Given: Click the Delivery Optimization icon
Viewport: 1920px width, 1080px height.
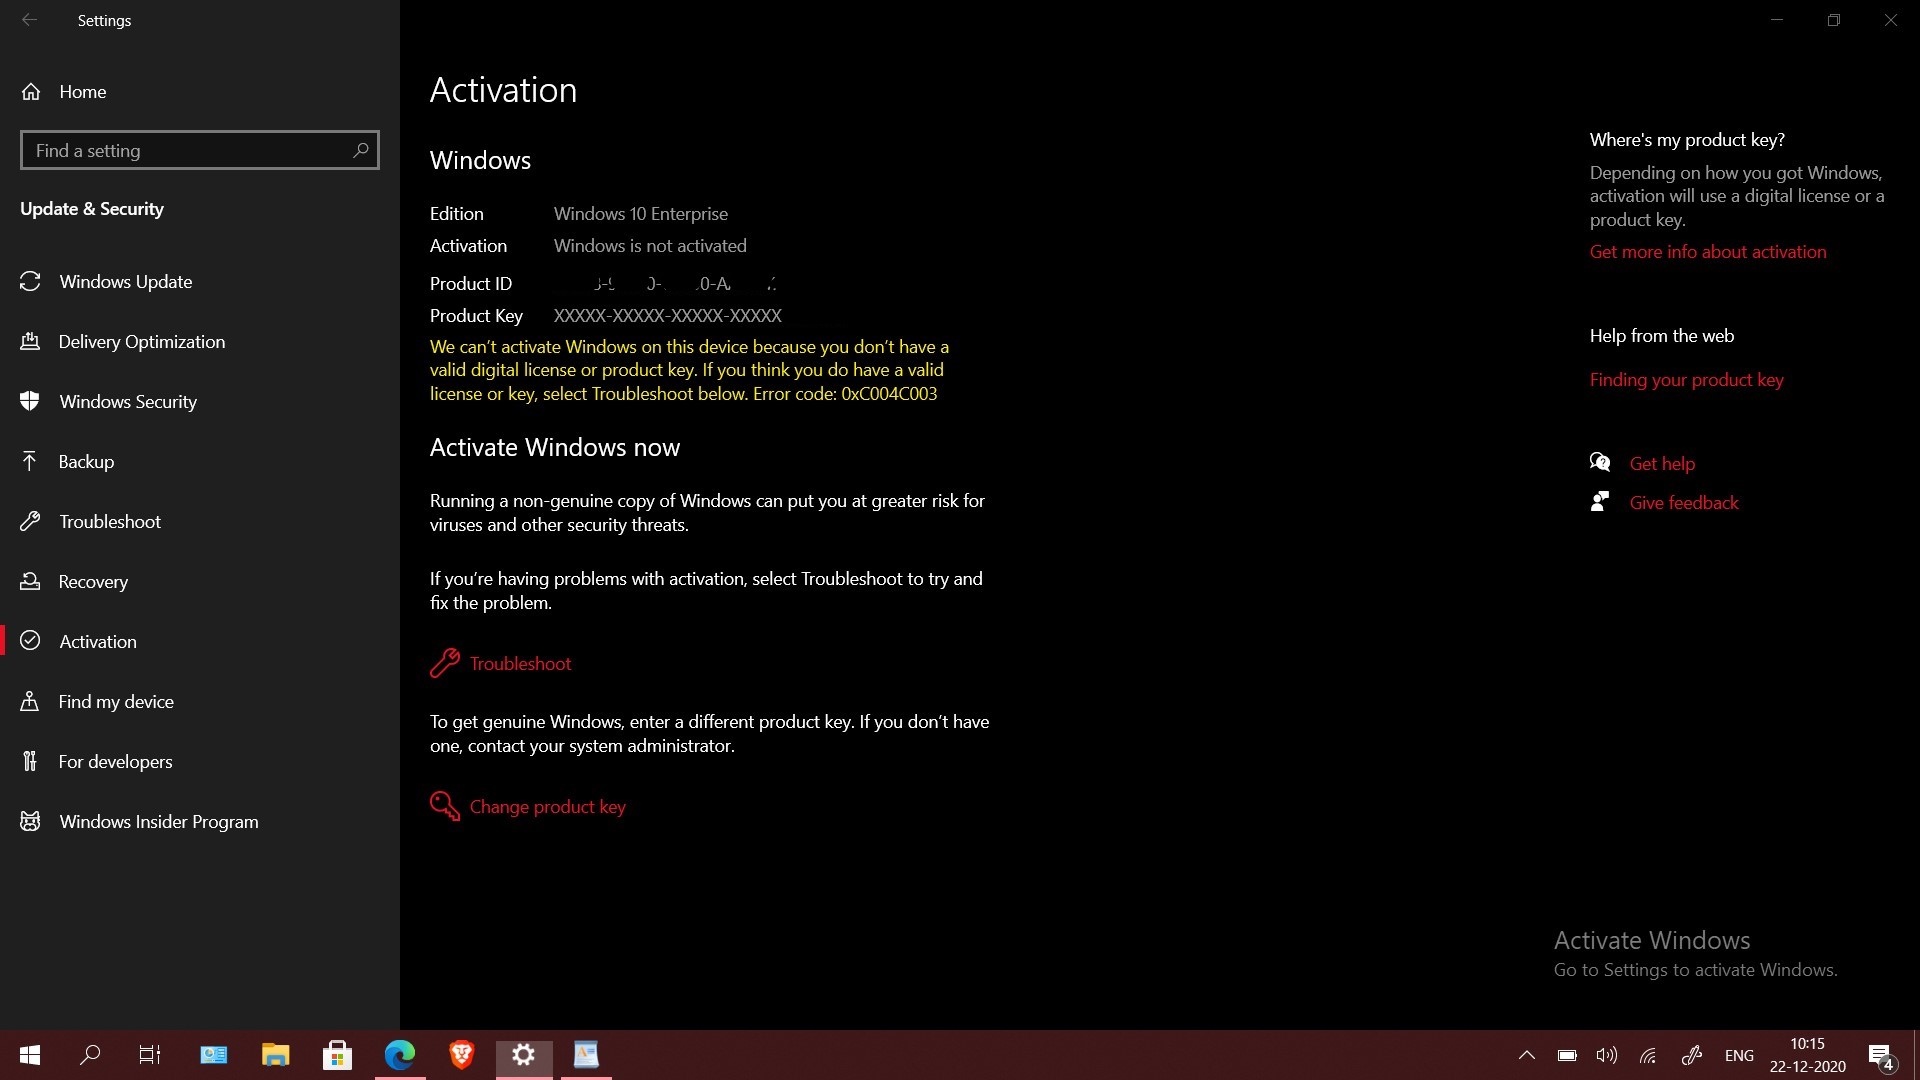Looking at the screenshot, I should coord(30,341).
